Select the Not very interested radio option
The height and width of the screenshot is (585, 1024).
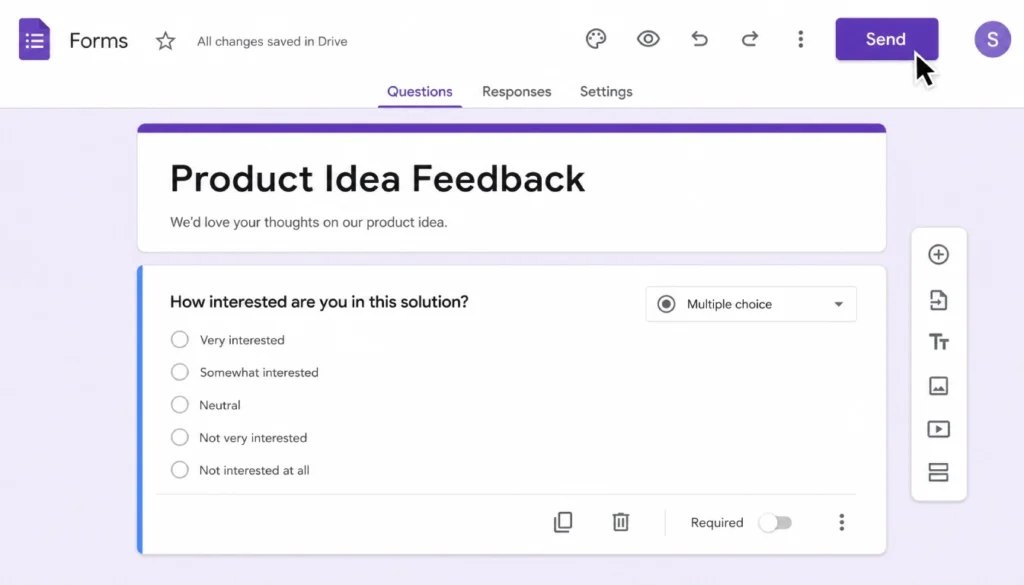180,437
